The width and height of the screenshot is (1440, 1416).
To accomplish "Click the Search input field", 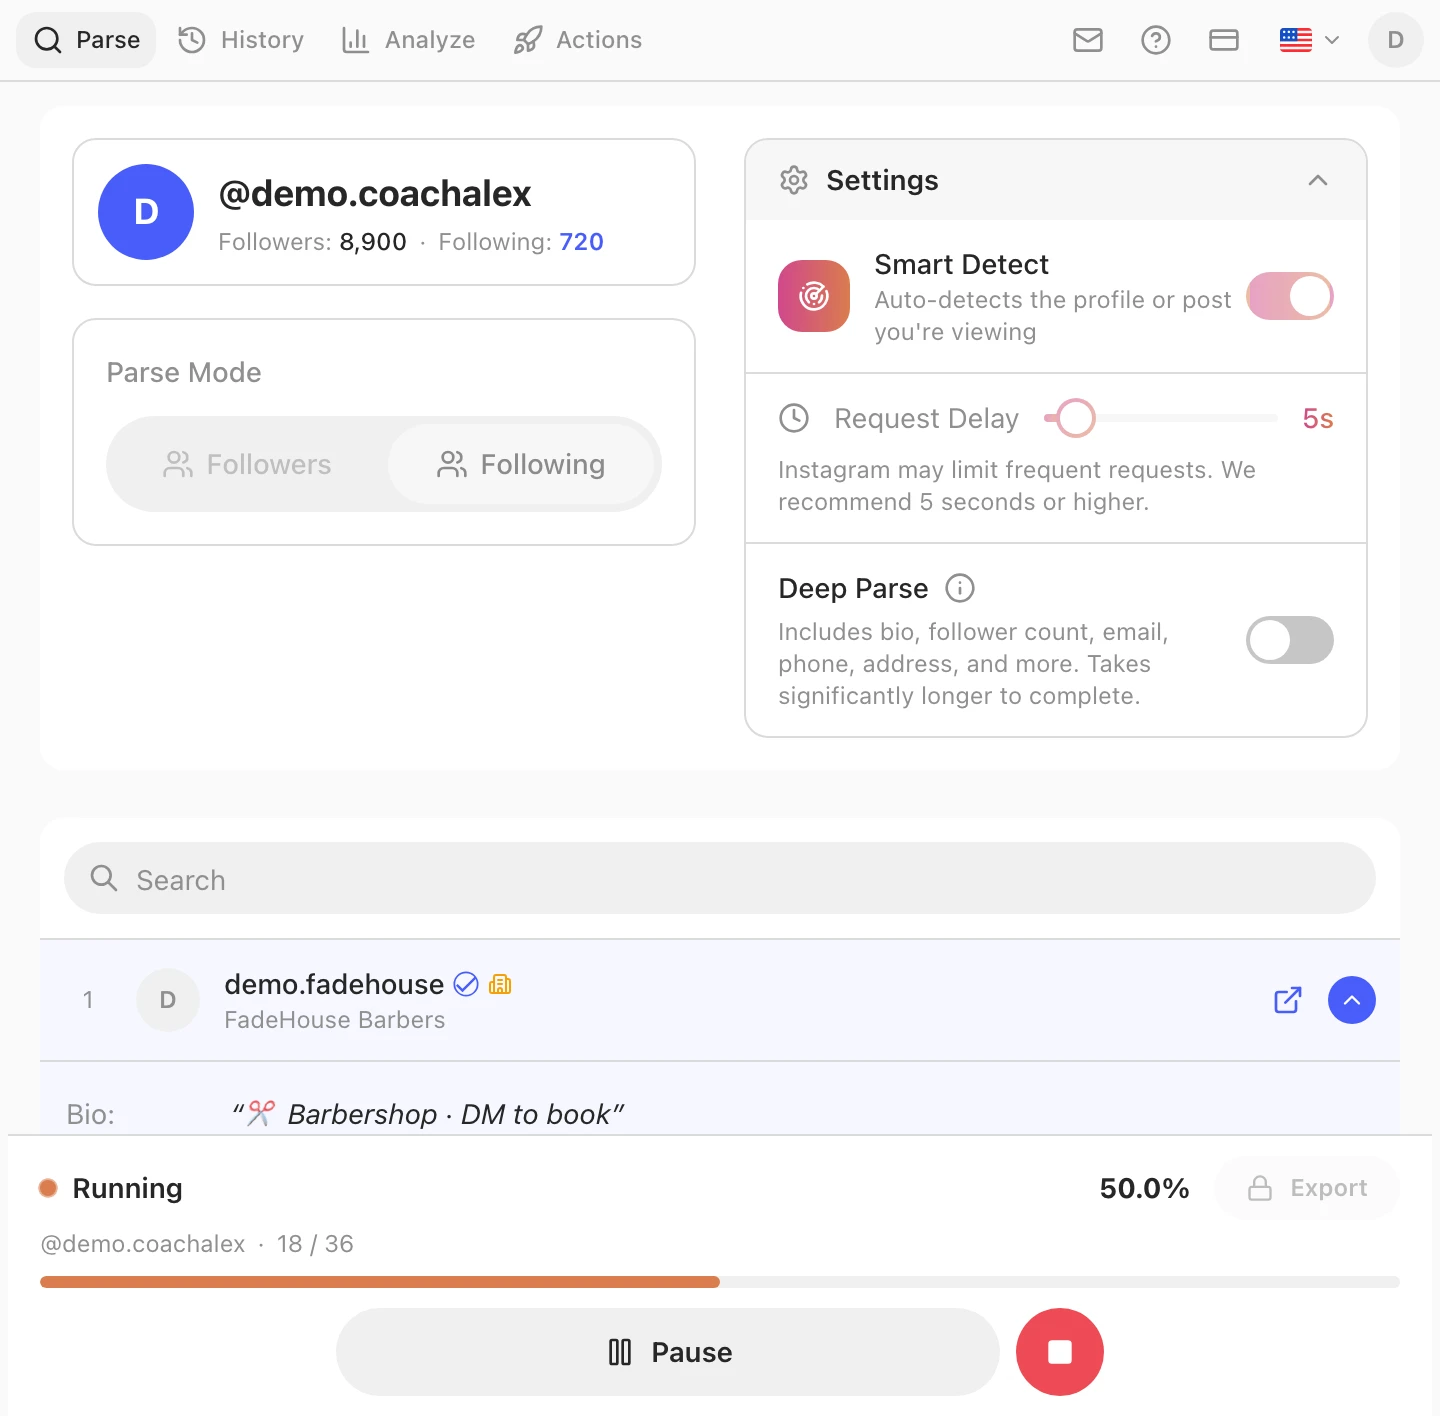I will click(720, 878).
